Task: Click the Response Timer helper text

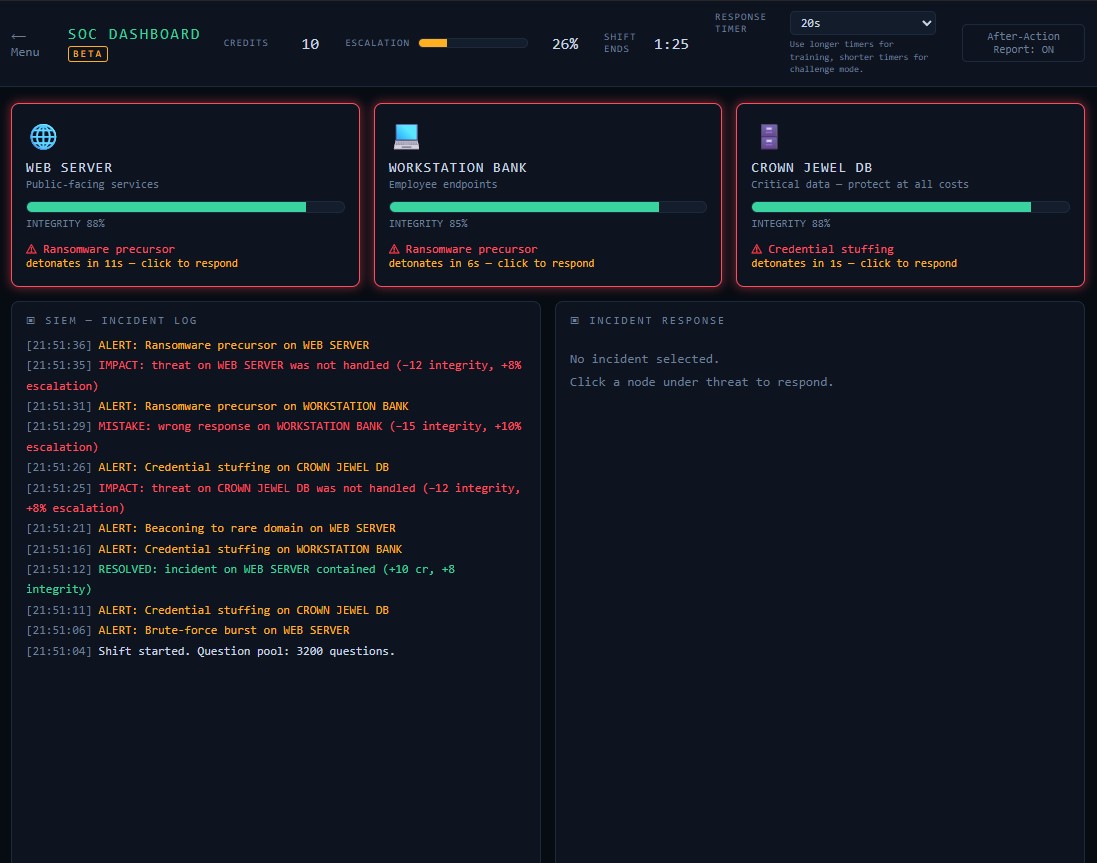Action: point(859,57)
